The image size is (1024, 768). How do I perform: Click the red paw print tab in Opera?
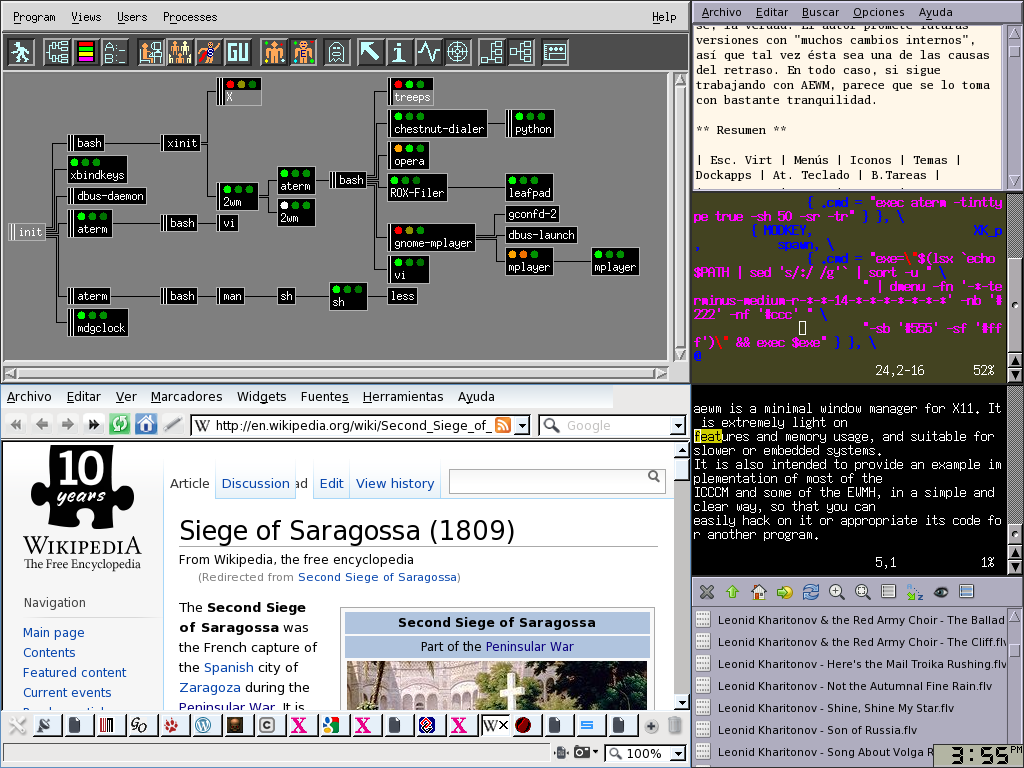[171, 725]
